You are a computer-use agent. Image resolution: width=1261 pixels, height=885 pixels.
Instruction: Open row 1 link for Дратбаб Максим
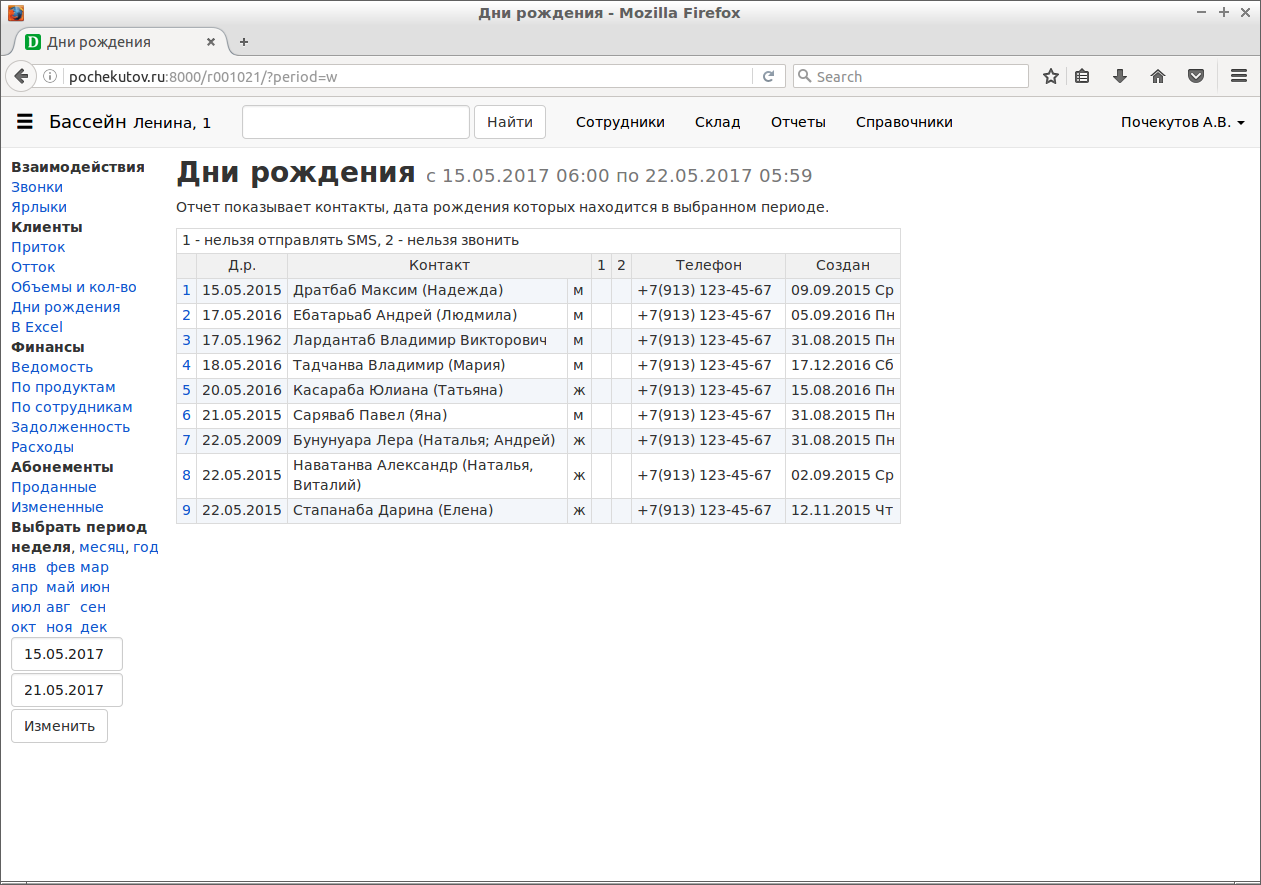[x=186, y=290]
